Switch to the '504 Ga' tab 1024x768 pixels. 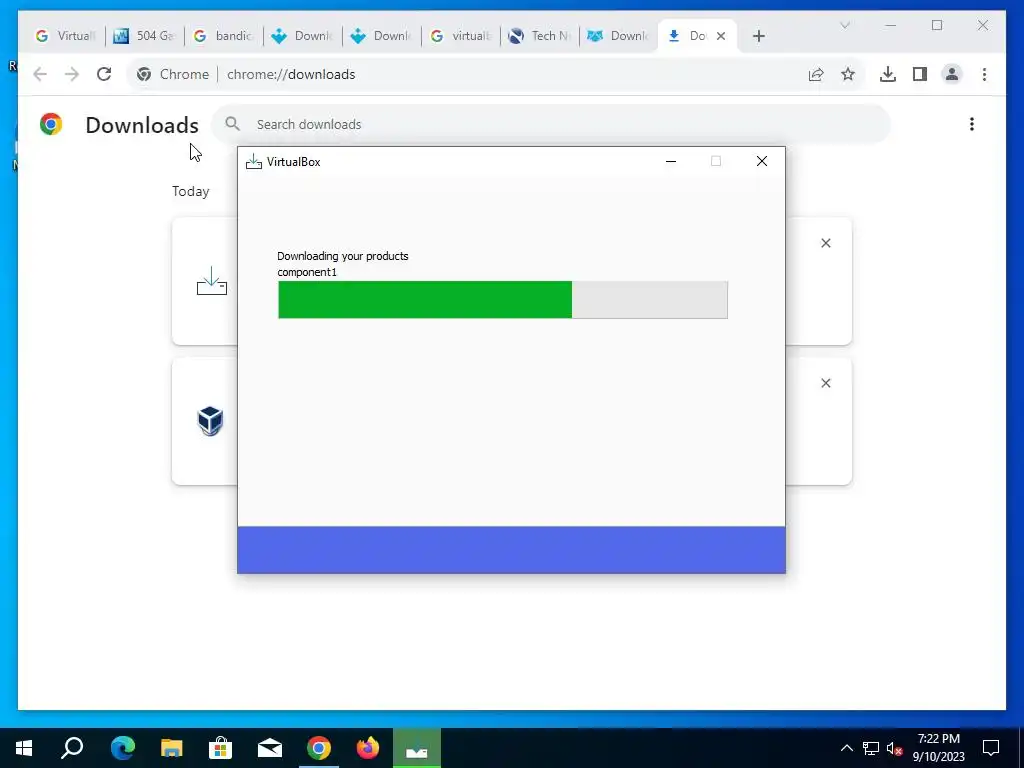point(144,36)
